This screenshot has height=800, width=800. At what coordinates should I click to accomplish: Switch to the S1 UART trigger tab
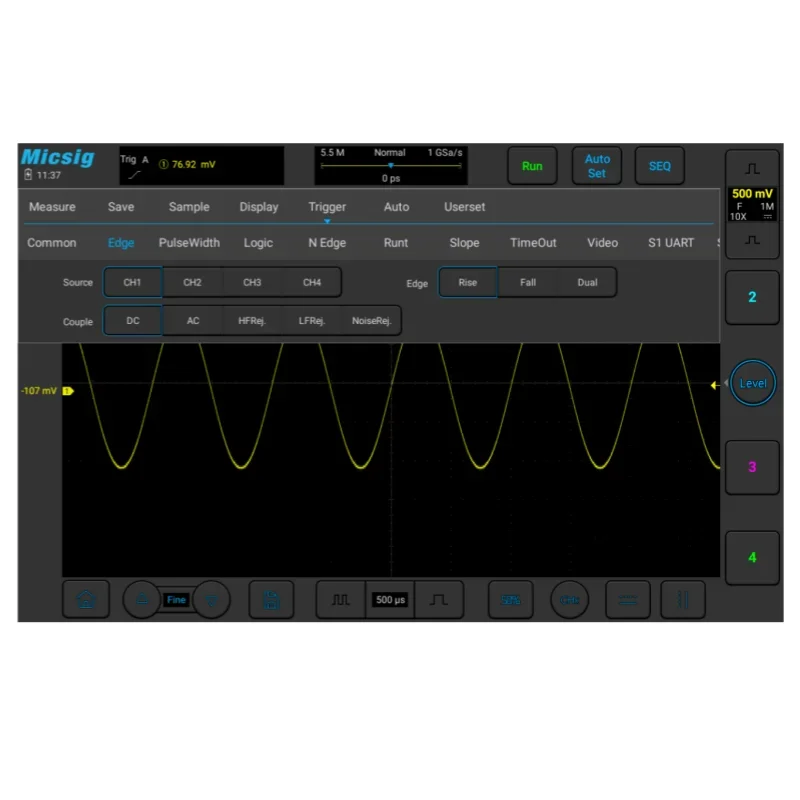coord(671,243)
